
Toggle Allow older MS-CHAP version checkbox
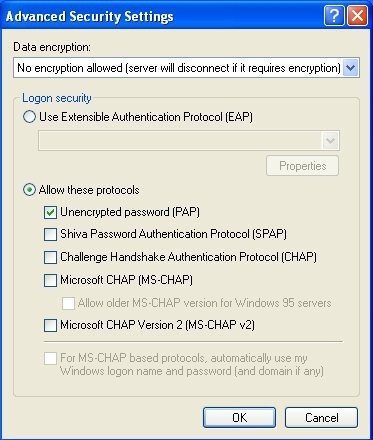click(x=68, y=303)
